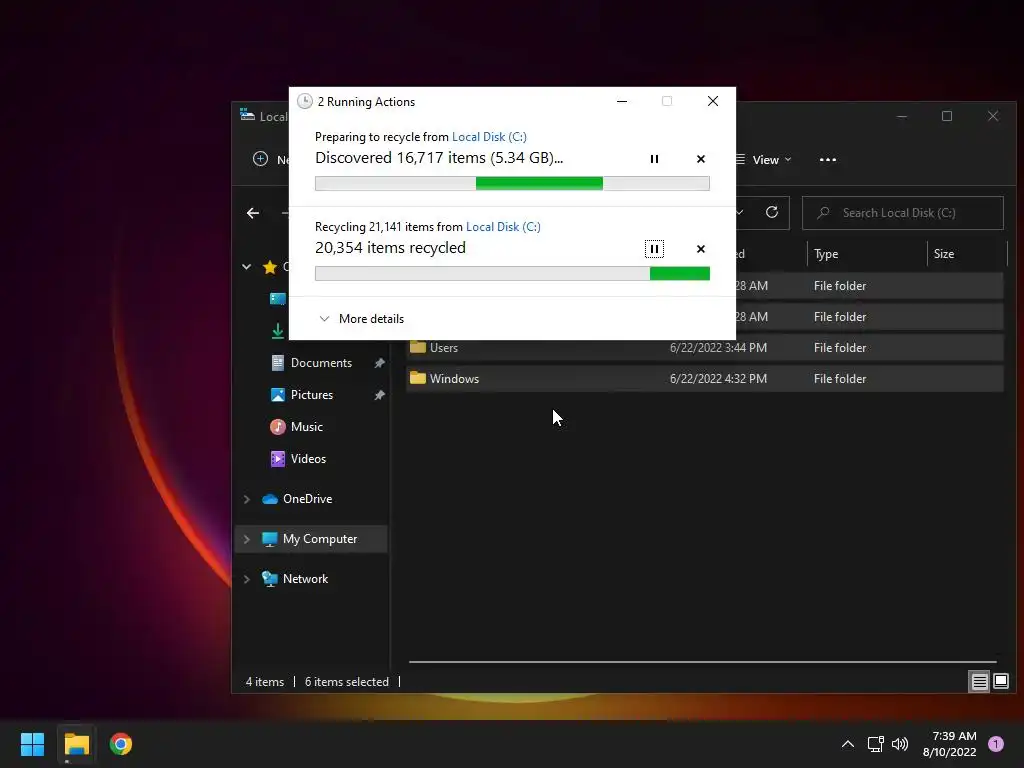Minimize the Running Actions dialog
This screenshot has height=768, width=1024.
622,101
